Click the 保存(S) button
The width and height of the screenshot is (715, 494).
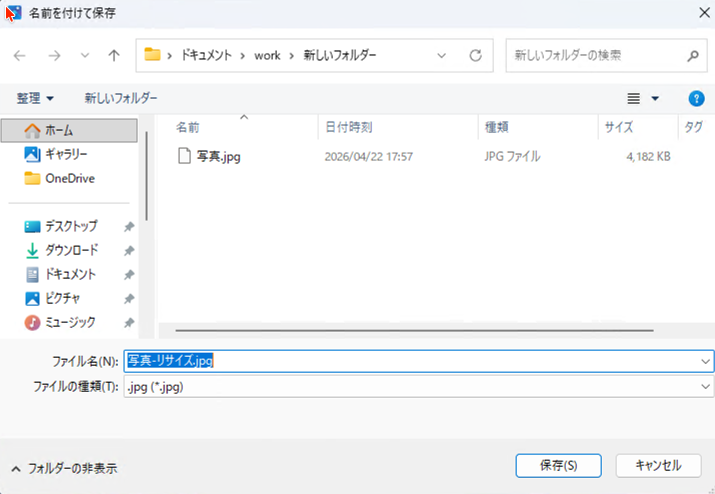(x=558, y=465)
